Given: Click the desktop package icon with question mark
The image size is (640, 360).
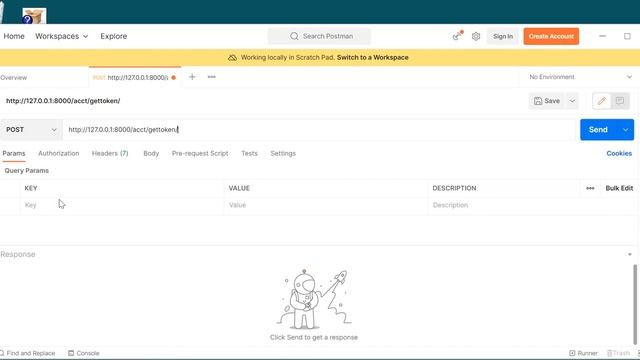Looking at the screenshot, I should click(x=34, y=16).
